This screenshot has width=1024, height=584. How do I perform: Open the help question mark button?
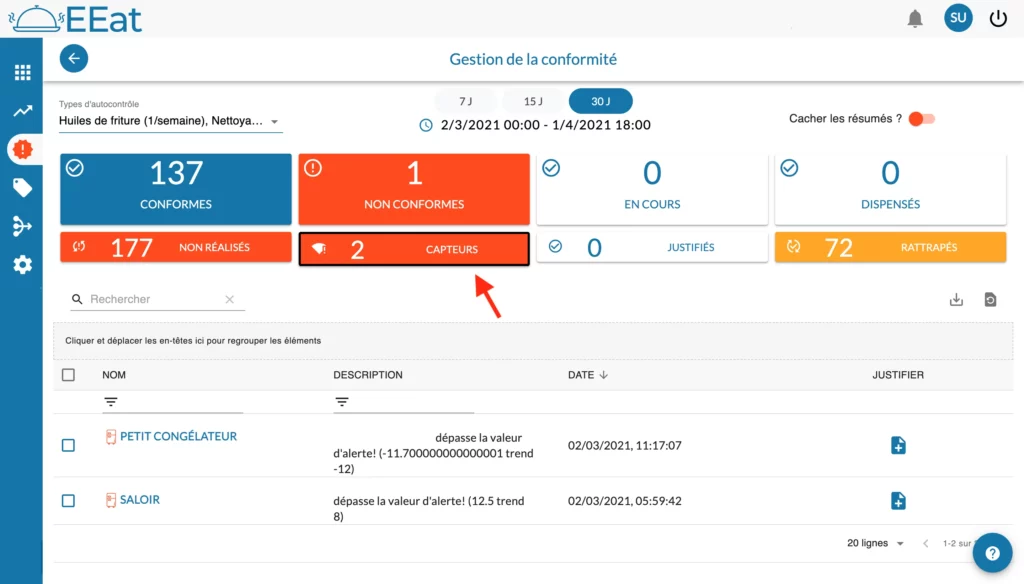pyautogui.click(x=993, y=553)
